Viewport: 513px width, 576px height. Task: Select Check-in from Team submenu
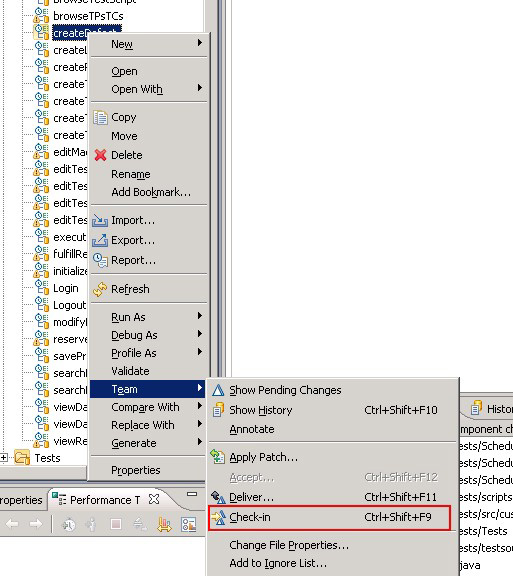point(329,518)
